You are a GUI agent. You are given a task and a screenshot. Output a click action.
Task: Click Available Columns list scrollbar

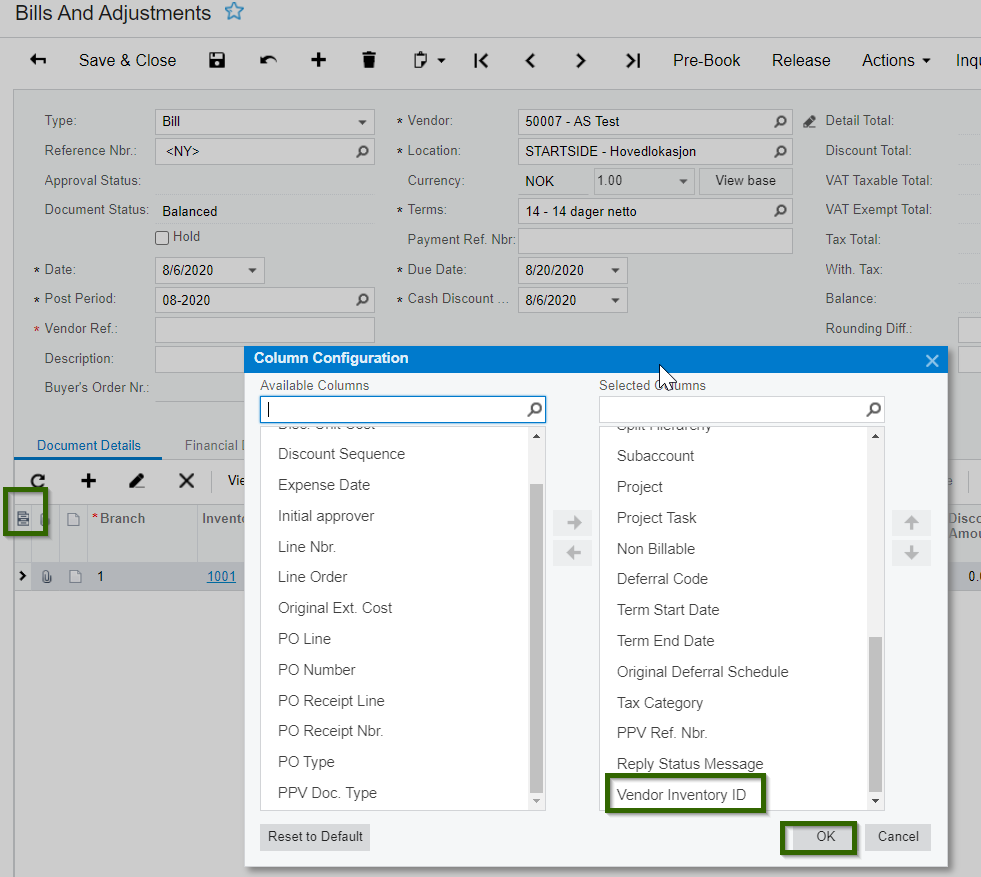tap(536, 637)
